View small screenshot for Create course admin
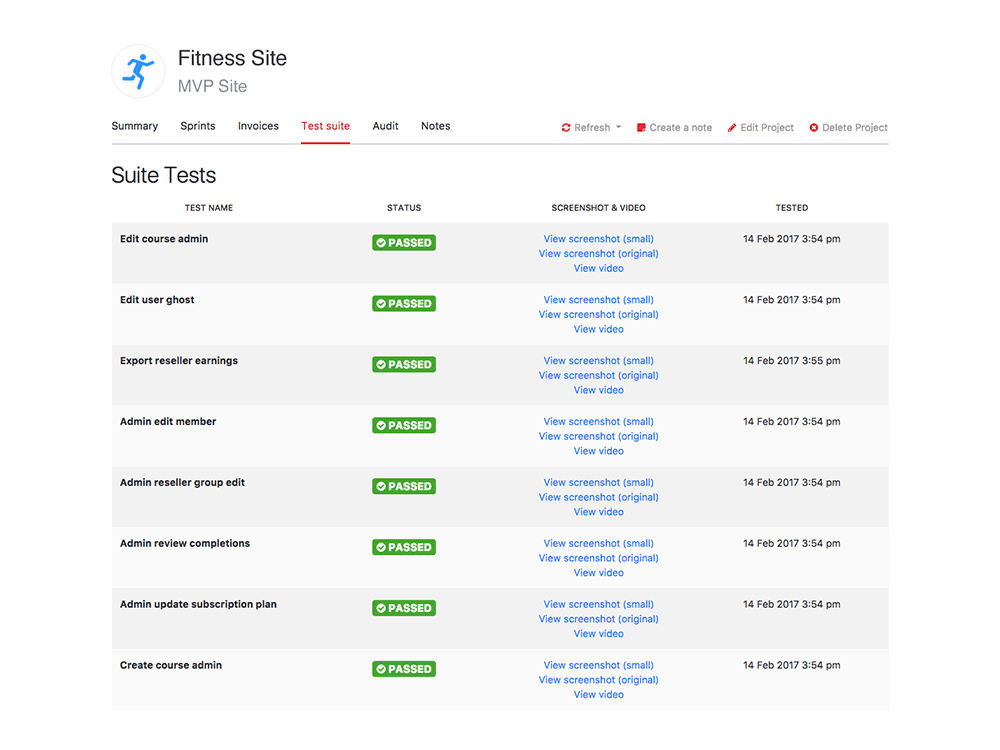Image resolution: width=1000 pixels, height=750 pixels. [598, 665]
